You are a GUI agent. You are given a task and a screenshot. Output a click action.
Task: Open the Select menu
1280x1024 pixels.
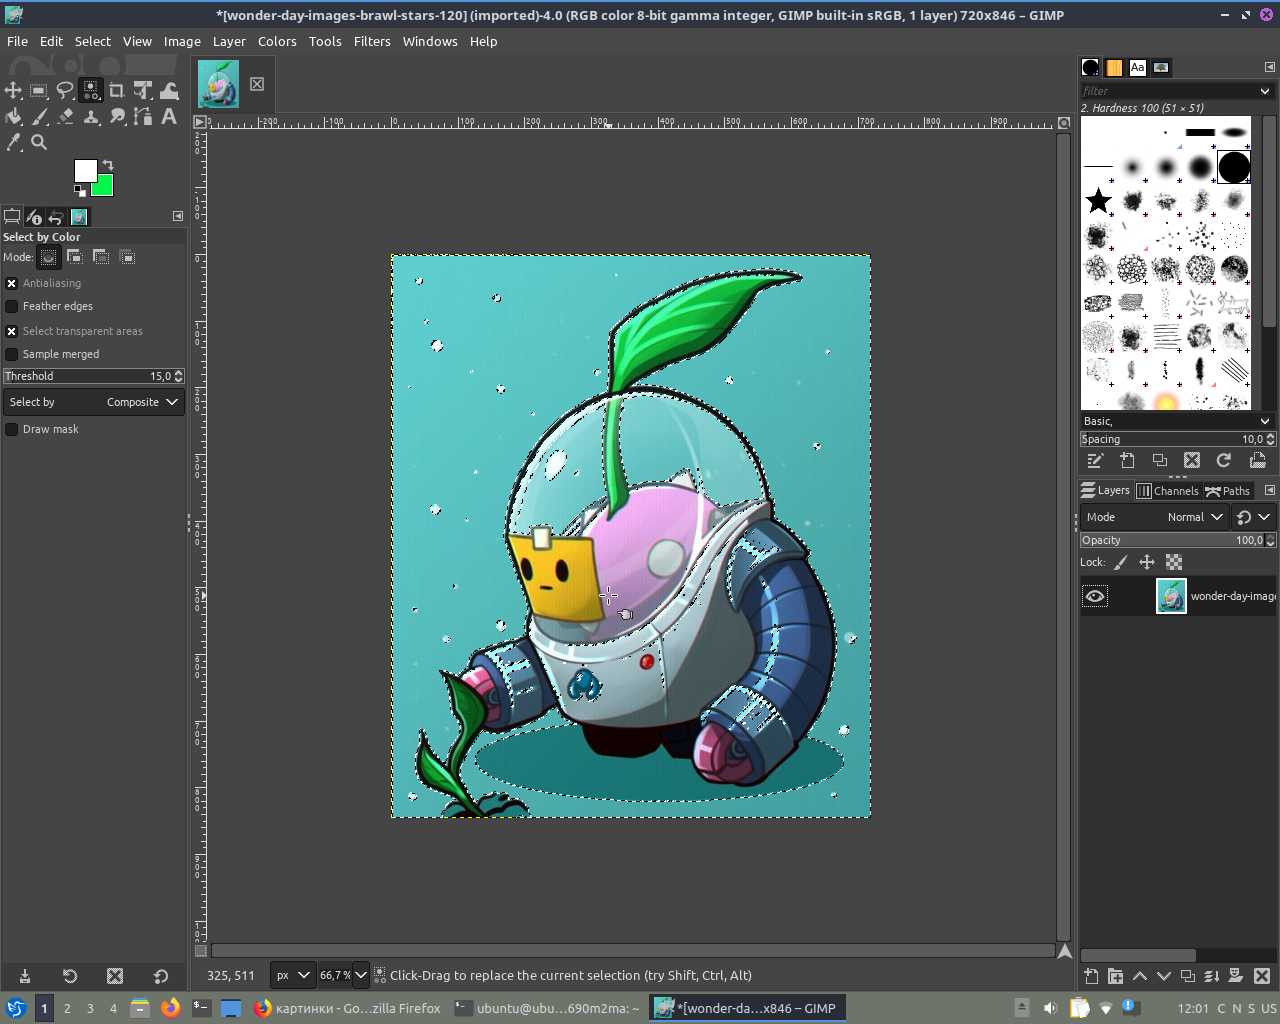tap(93, 41)
